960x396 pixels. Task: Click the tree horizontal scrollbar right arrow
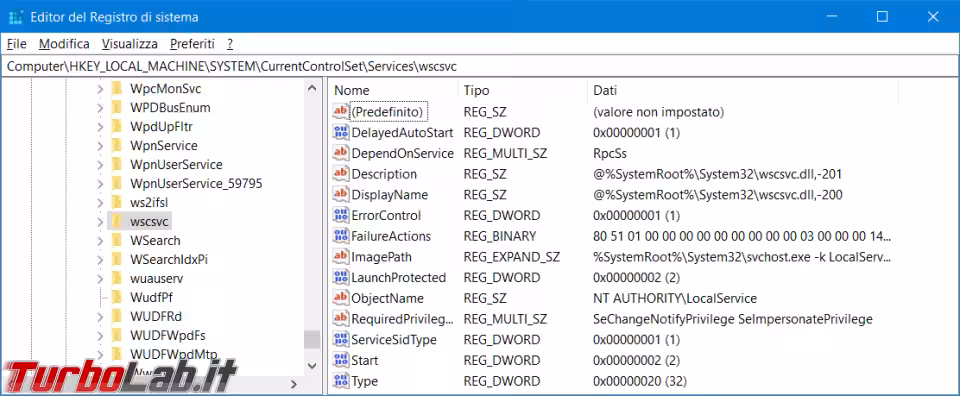coord(293,384)
